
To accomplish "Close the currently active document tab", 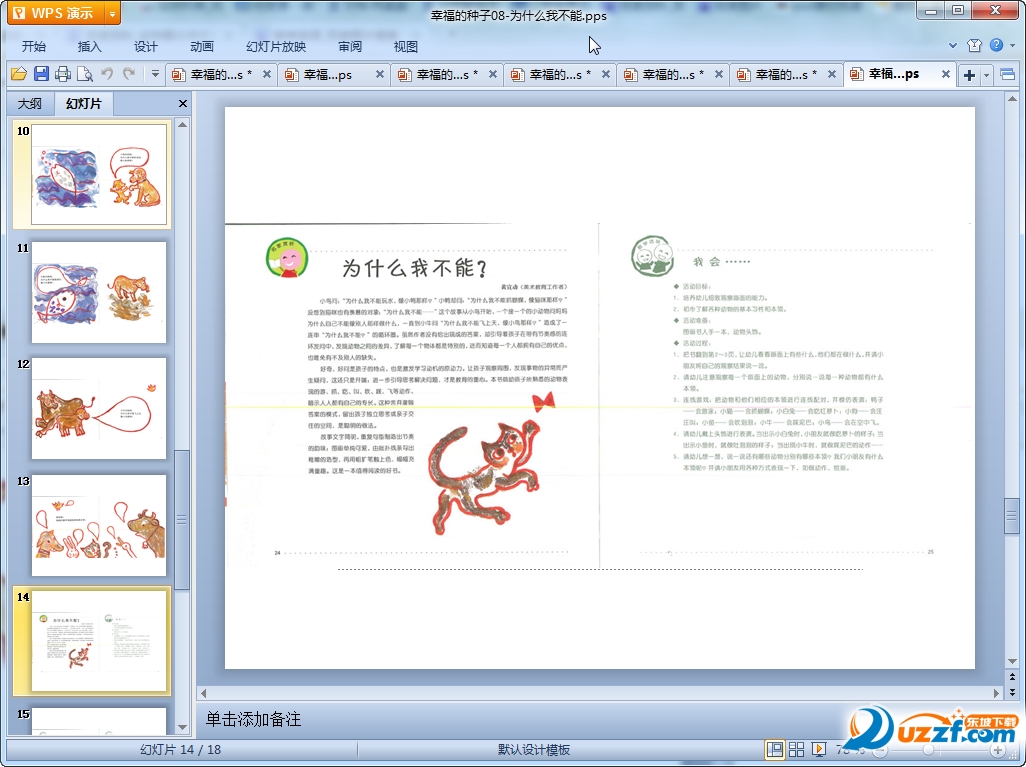I will pos(946,75).
